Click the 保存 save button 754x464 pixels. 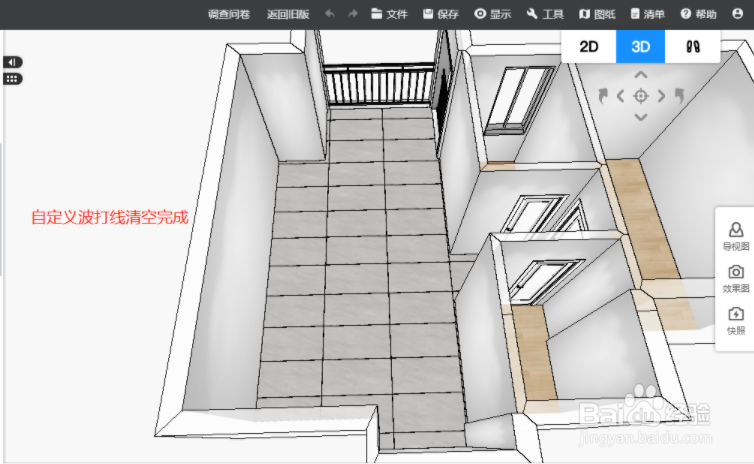tap(441, 14)
